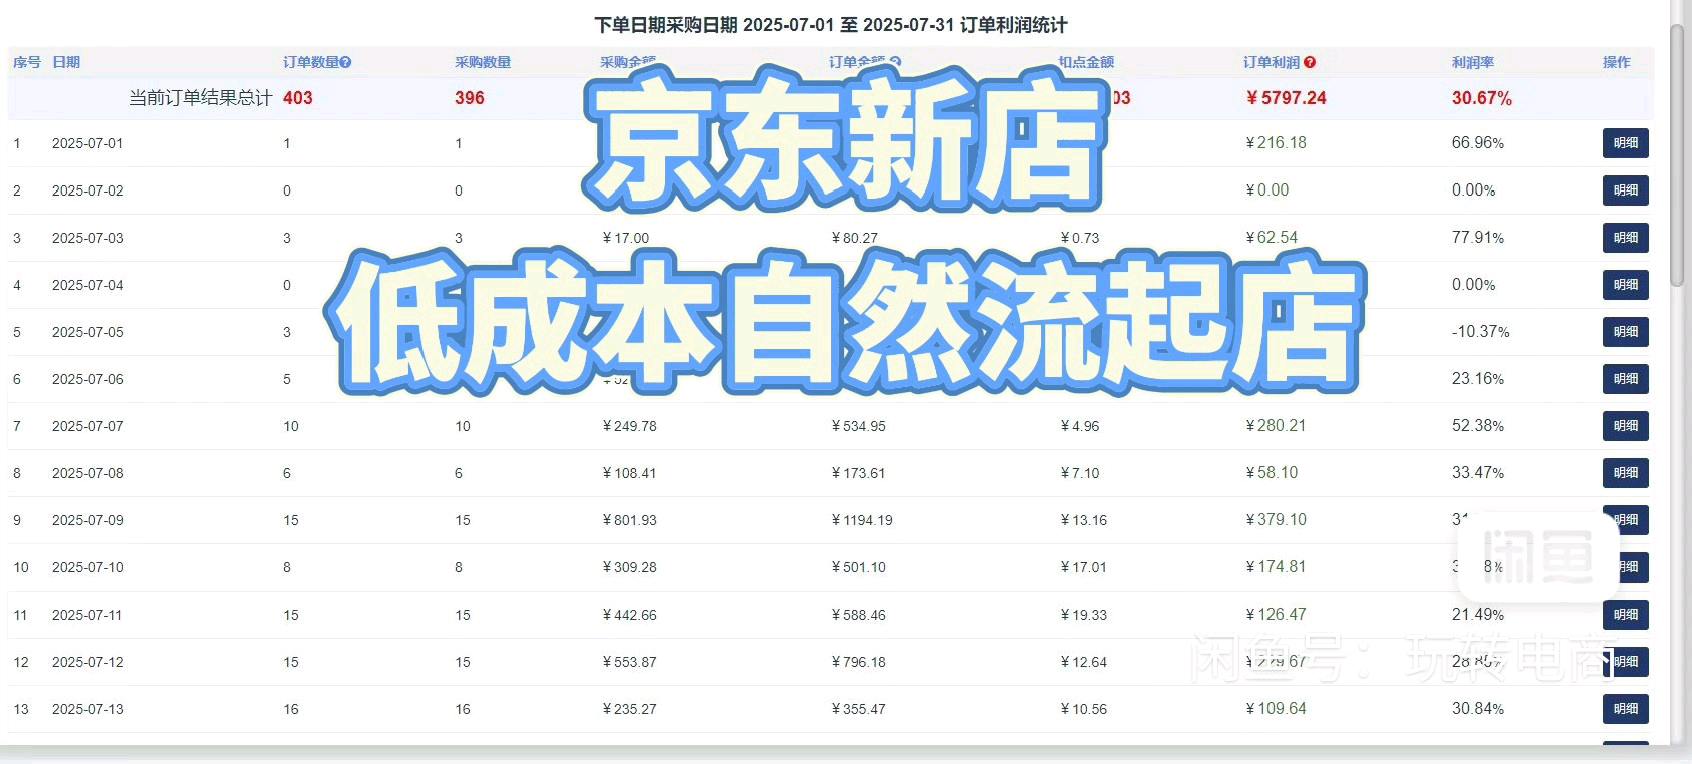Image resolution: width=1692 pixels, height=764 pixels.
Task: Click profit rate 66.96%
Action: coord(1478,143)
